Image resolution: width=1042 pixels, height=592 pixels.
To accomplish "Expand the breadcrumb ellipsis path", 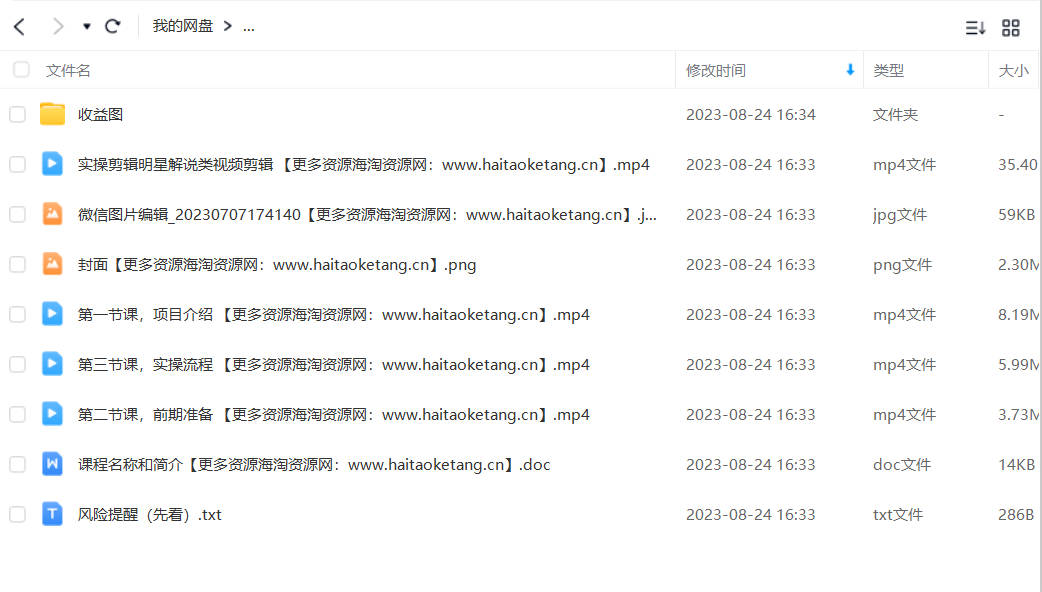I will [249, 27].
